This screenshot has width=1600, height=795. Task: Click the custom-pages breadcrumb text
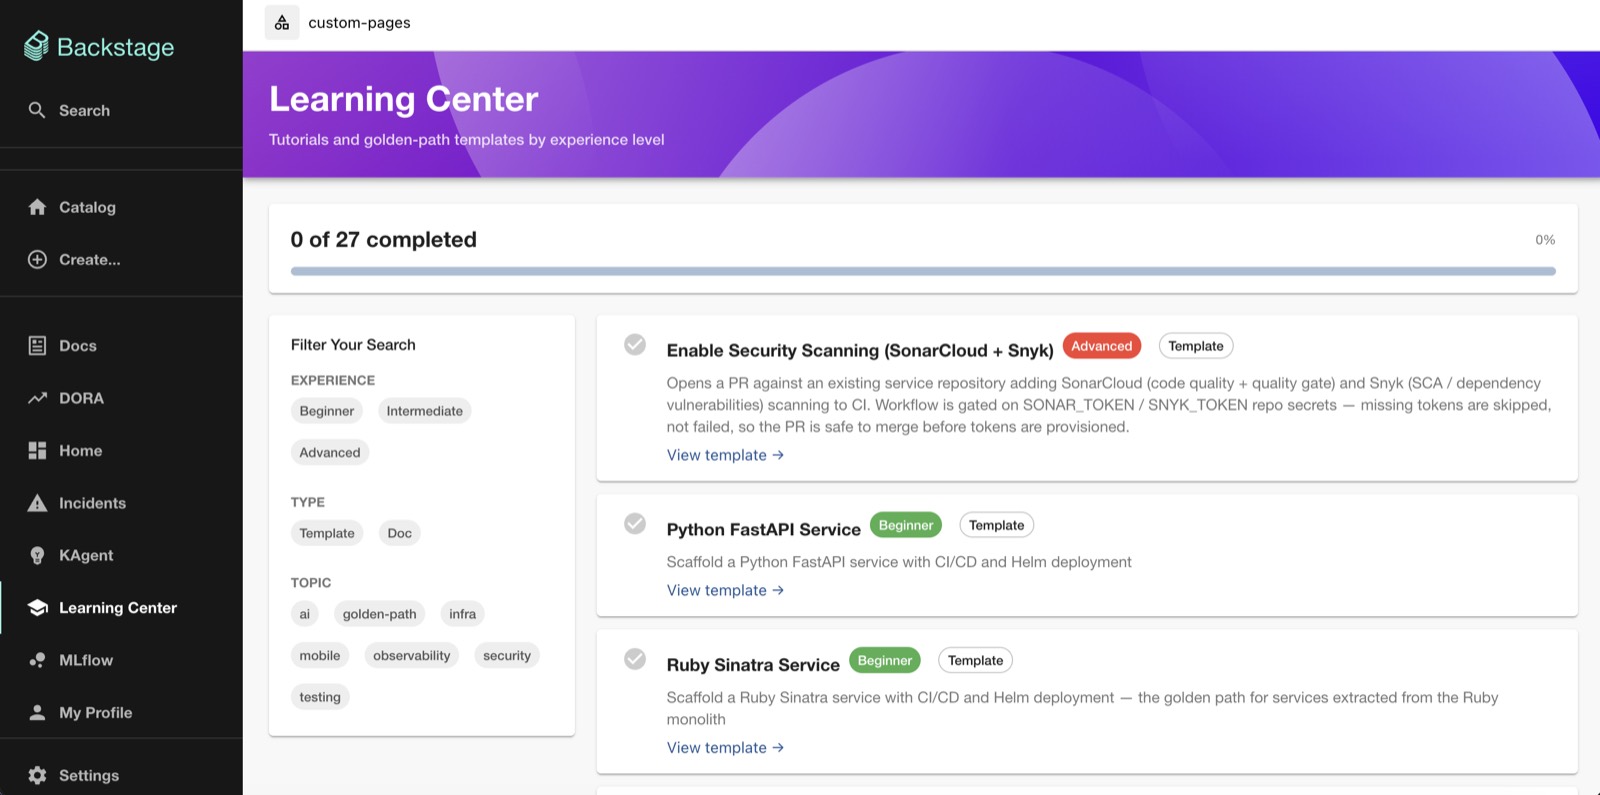pyautogui.click(x=359, y=22)
